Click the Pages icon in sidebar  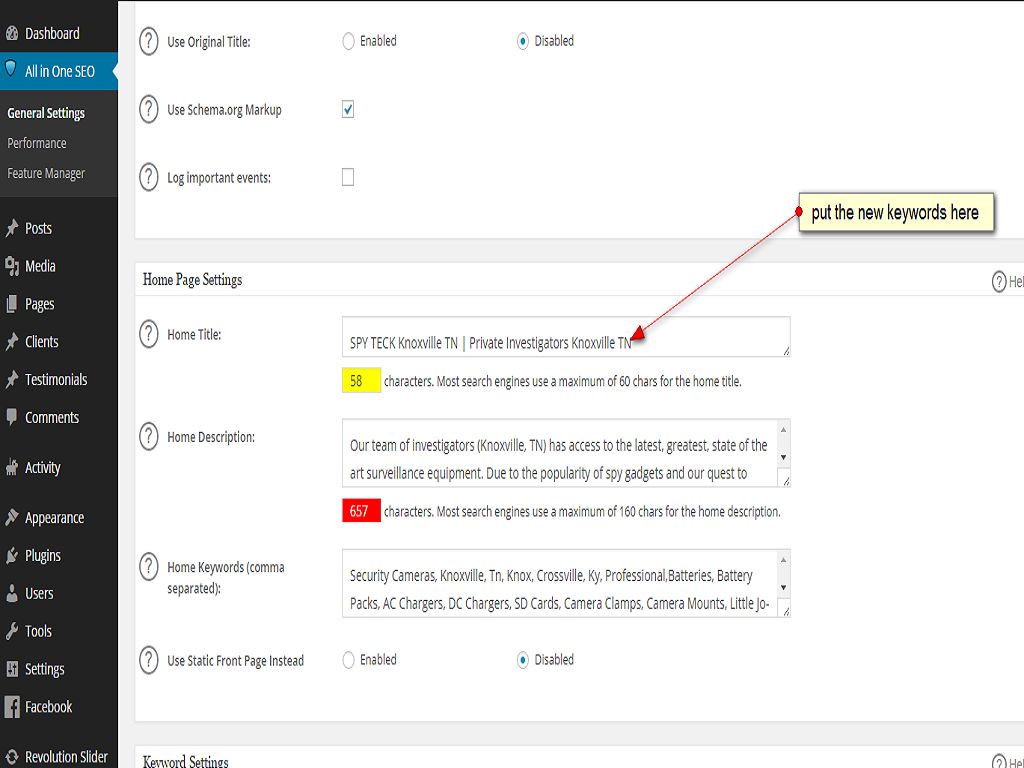pyautogui.click(x=12, y=304)
